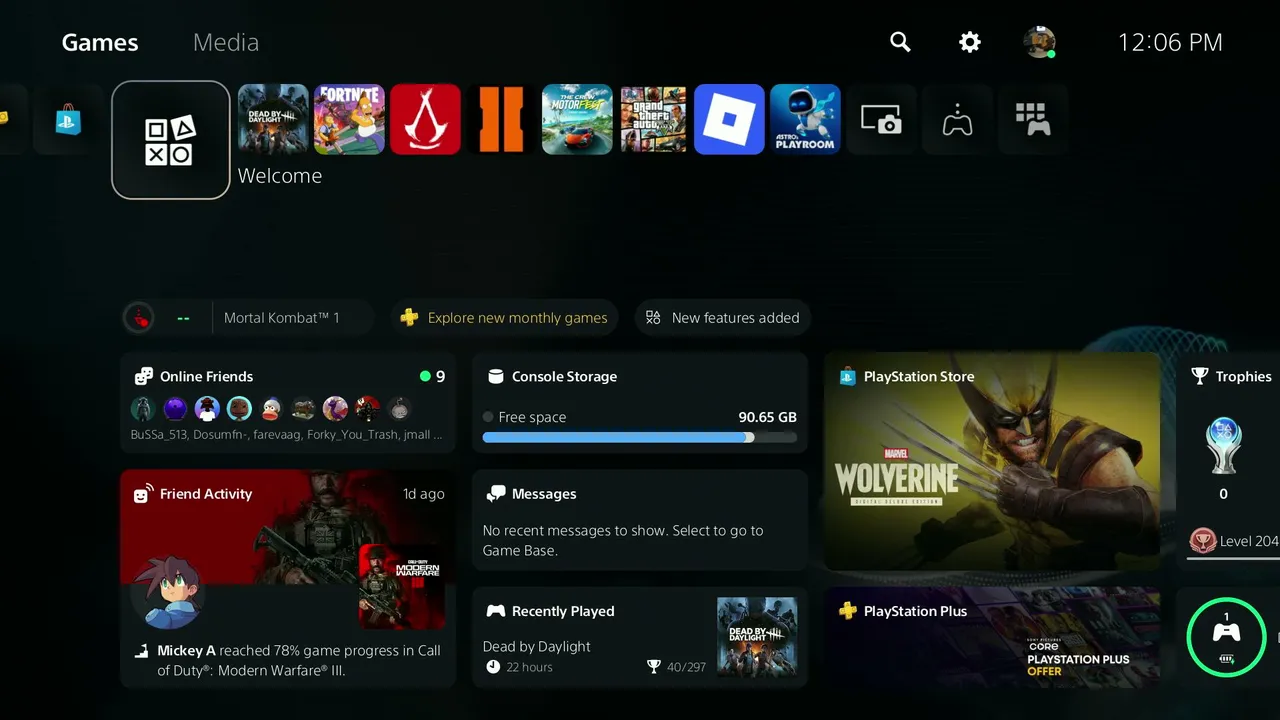Open the Friend Activity card
The height and width of the screenshot is (720, 1280).
pyautogui.click(x=288, y=579)
